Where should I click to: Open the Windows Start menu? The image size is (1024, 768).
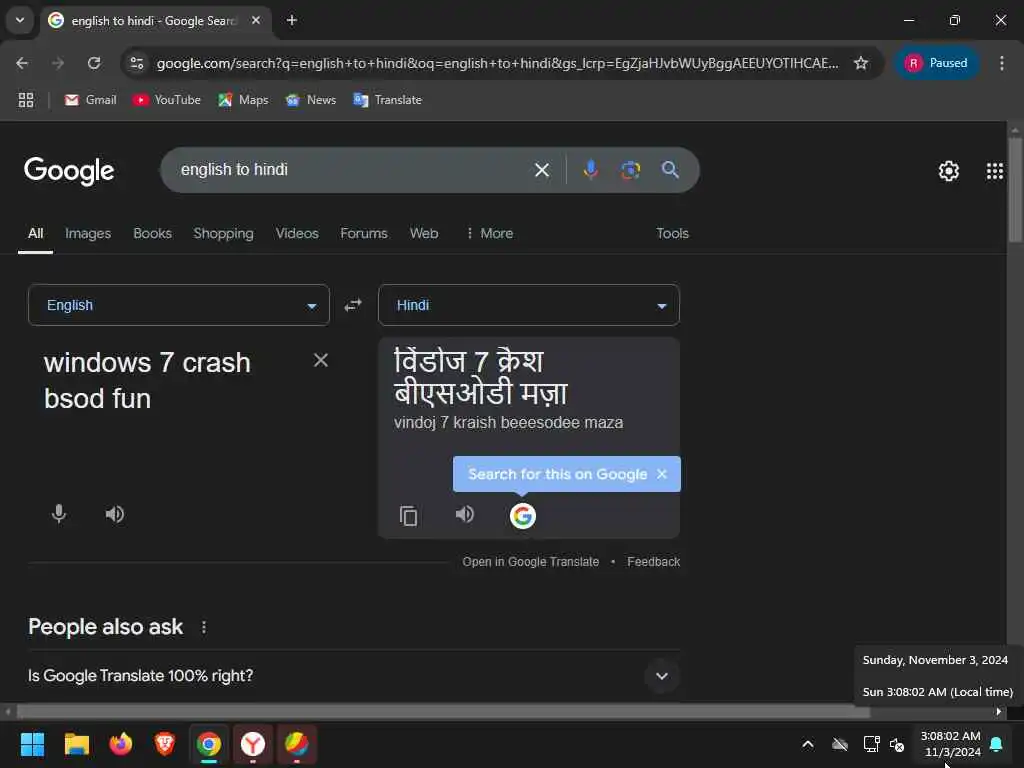point(32,744)
